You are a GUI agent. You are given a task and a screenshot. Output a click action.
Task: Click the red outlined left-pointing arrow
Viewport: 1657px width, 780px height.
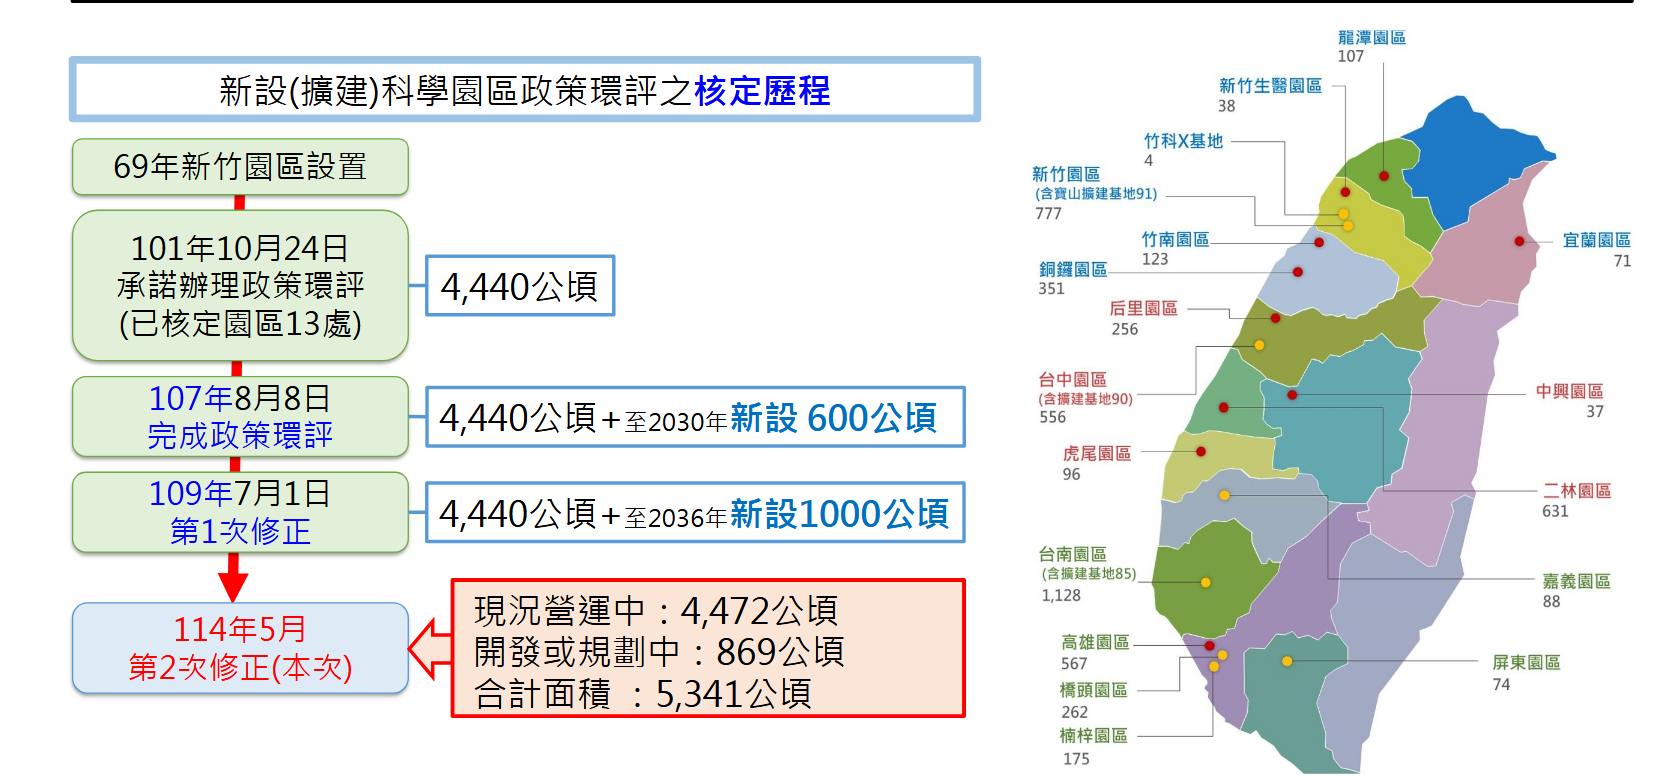click(x=428, y=648)
